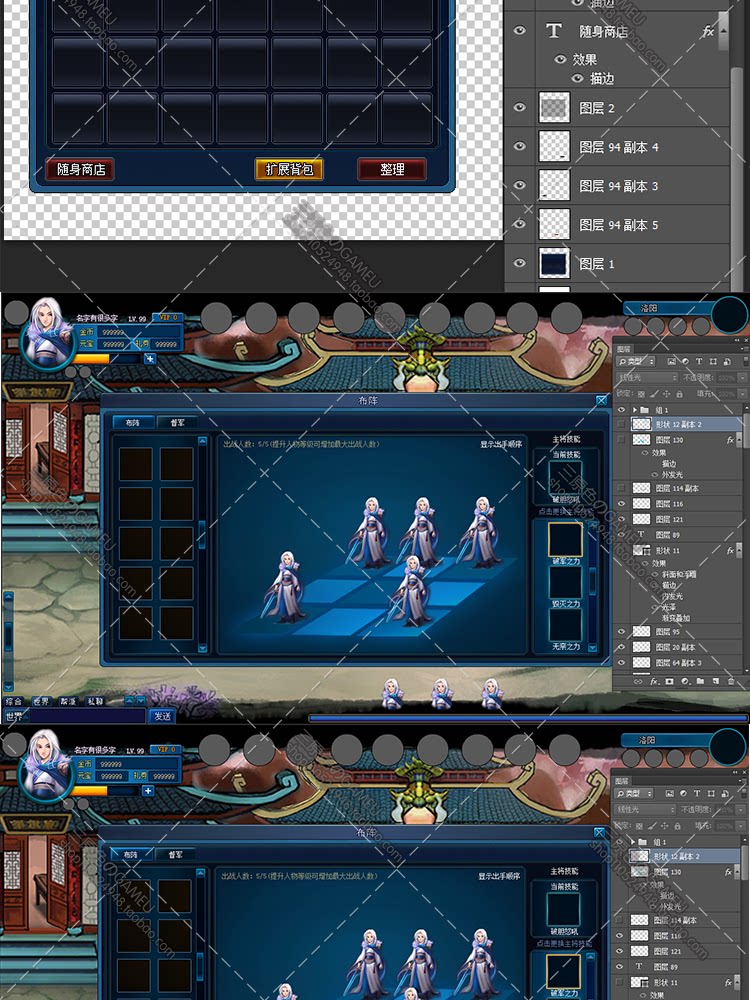
Task: Close the 布阵 window in middle screenshot
Action: tap(601, 400)
